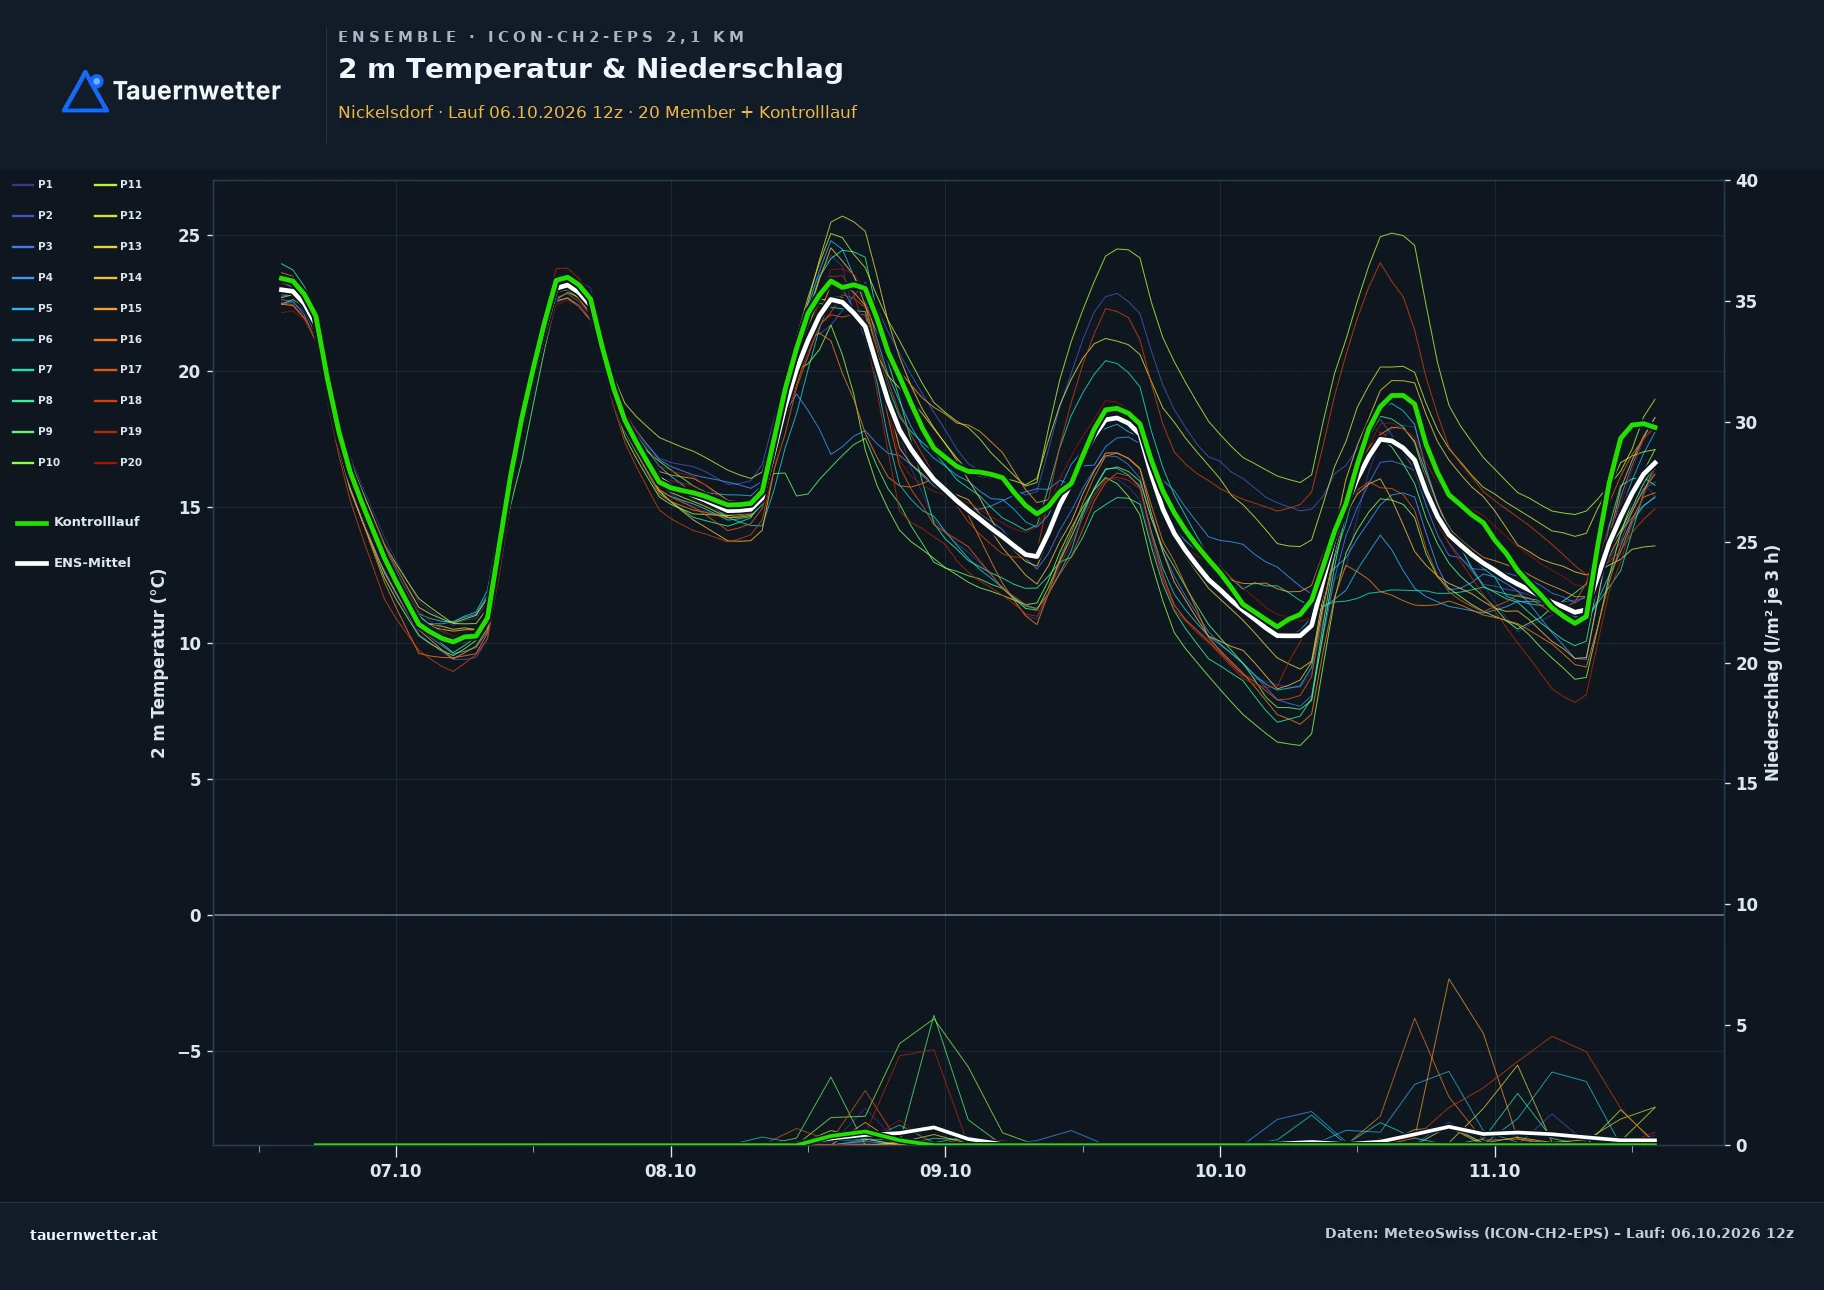Click the 11.10 date axis label

(x=1494, y=1171)
